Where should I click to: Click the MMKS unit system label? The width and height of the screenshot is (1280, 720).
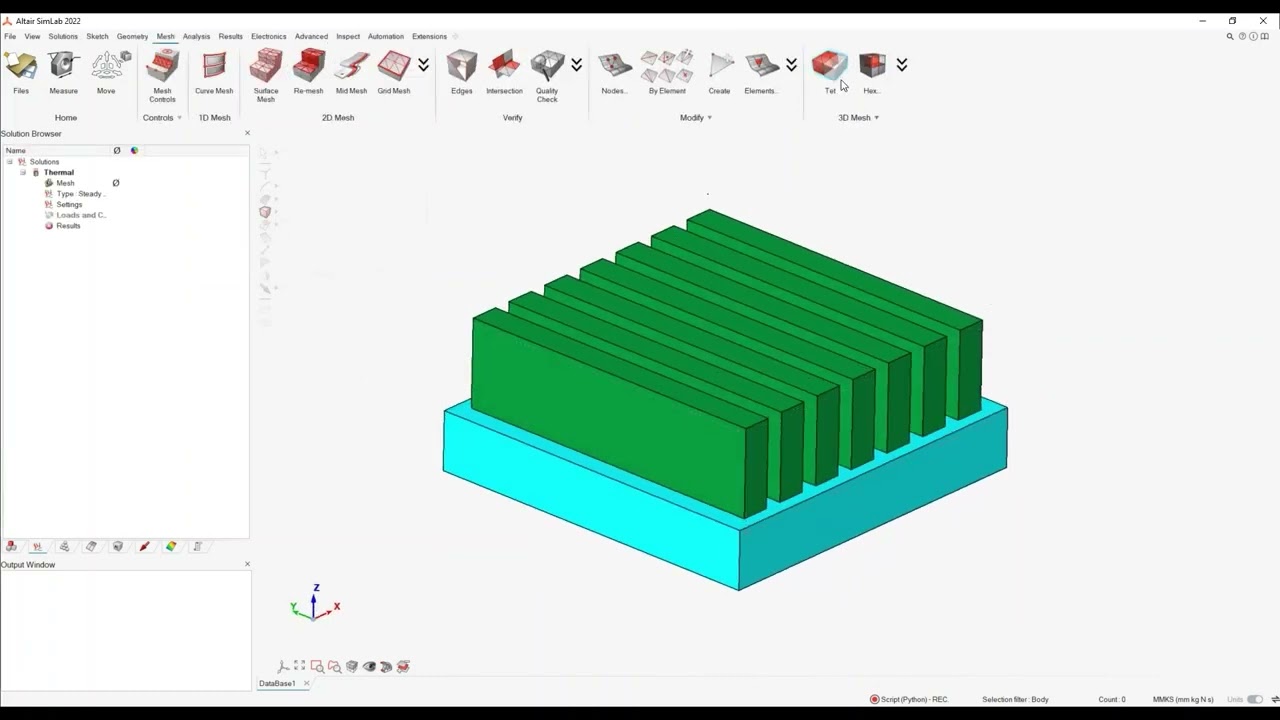click(x=1183, y=699)
